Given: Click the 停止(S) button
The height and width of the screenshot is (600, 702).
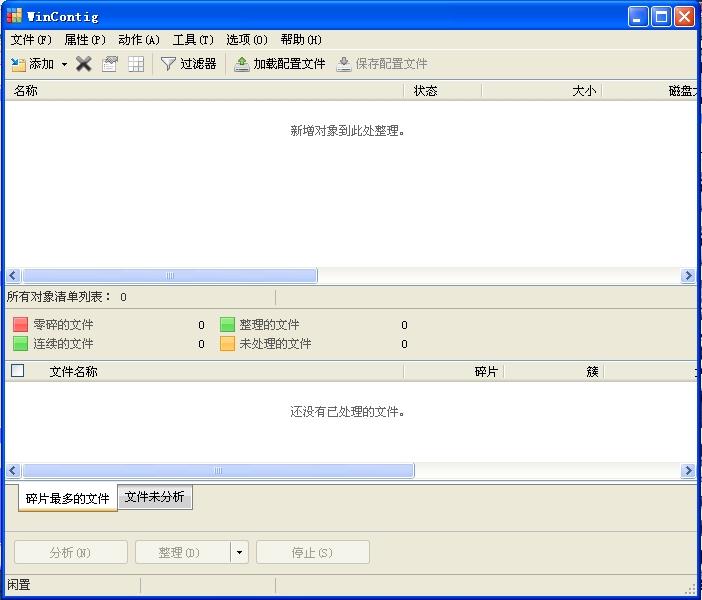Looking at the screenshot, I should 312,553.
